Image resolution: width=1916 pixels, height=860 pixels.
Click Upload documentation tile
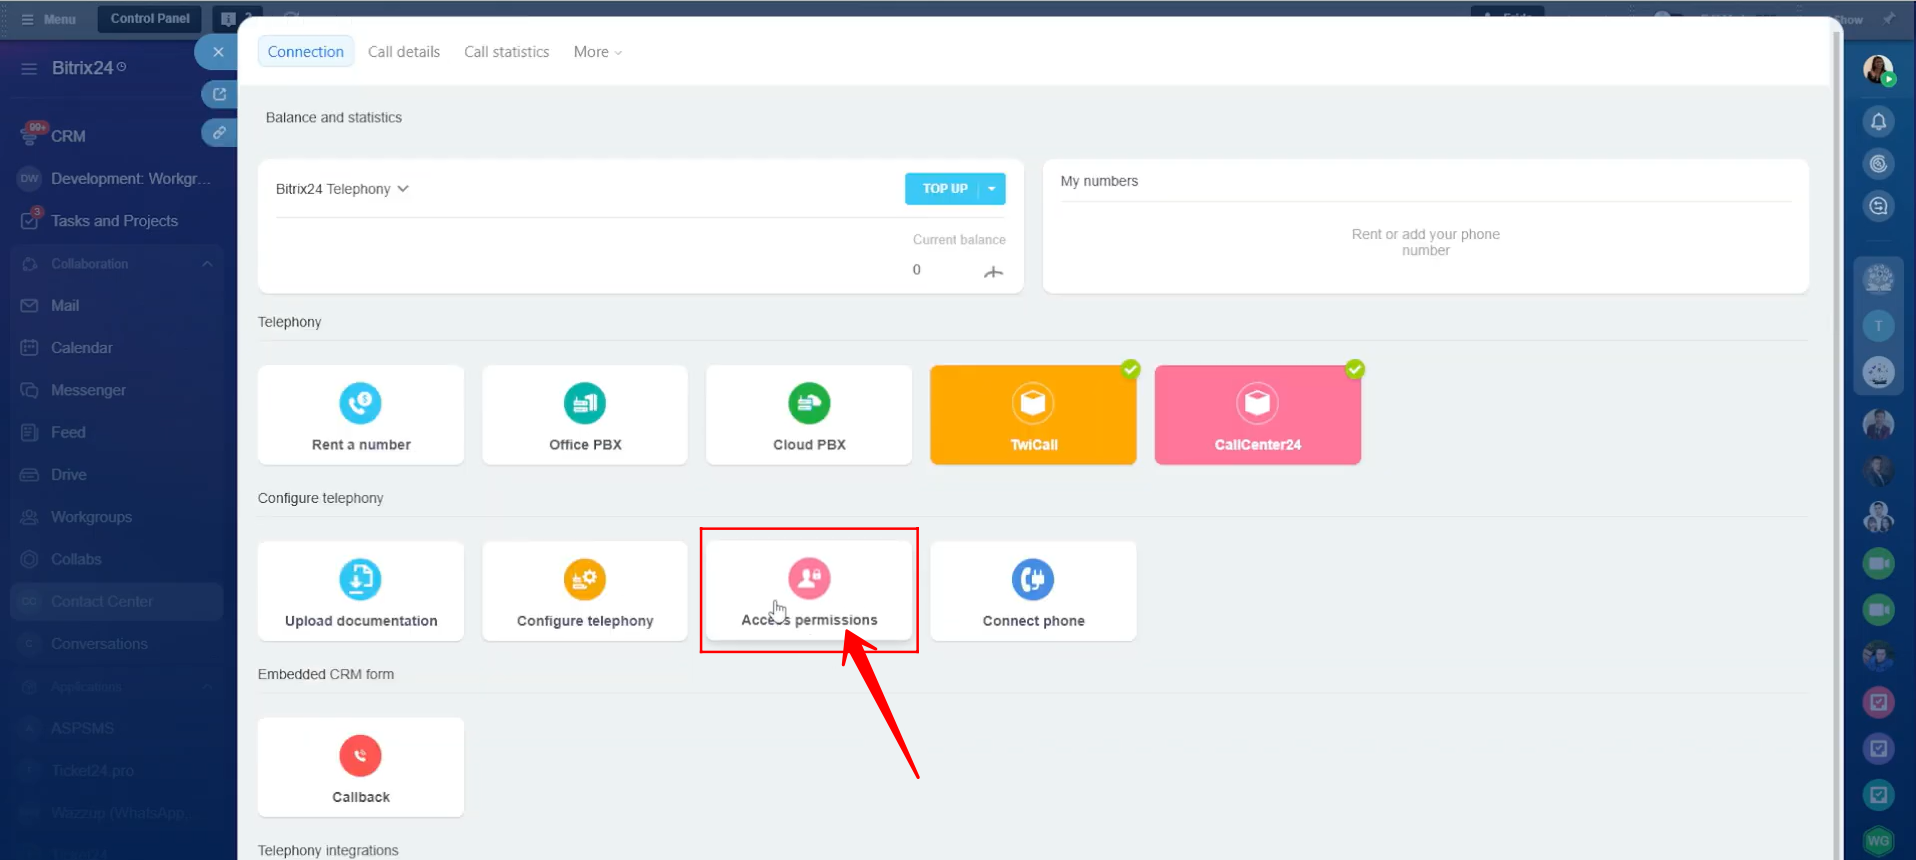360,591
